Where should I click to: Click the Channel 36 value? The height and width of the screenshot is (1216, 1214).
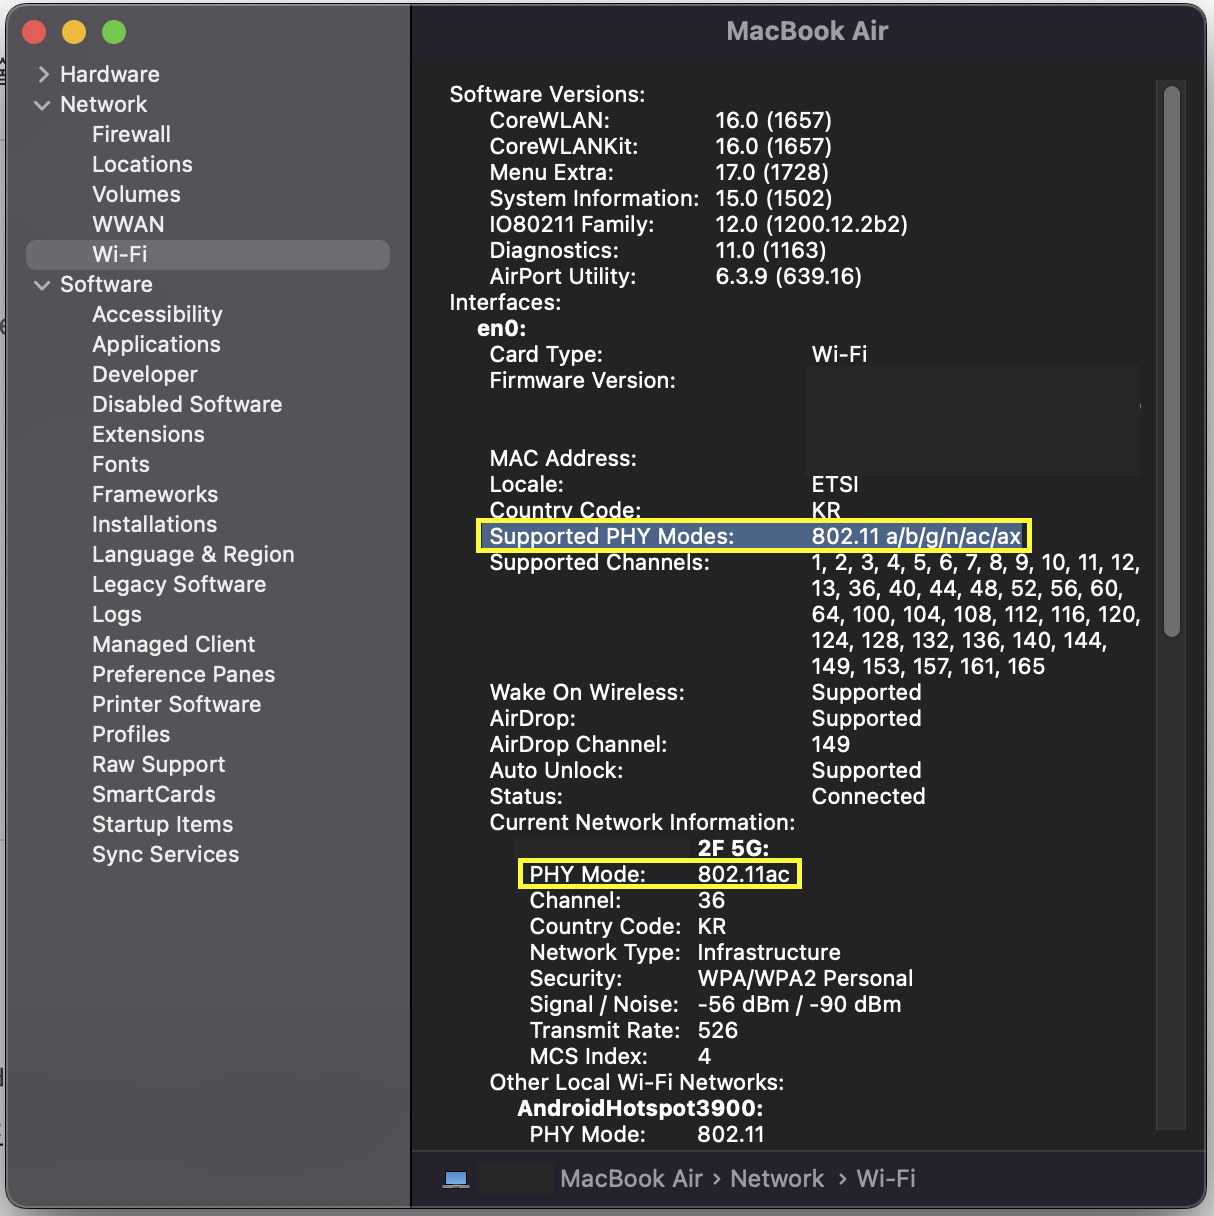(711, 900)
